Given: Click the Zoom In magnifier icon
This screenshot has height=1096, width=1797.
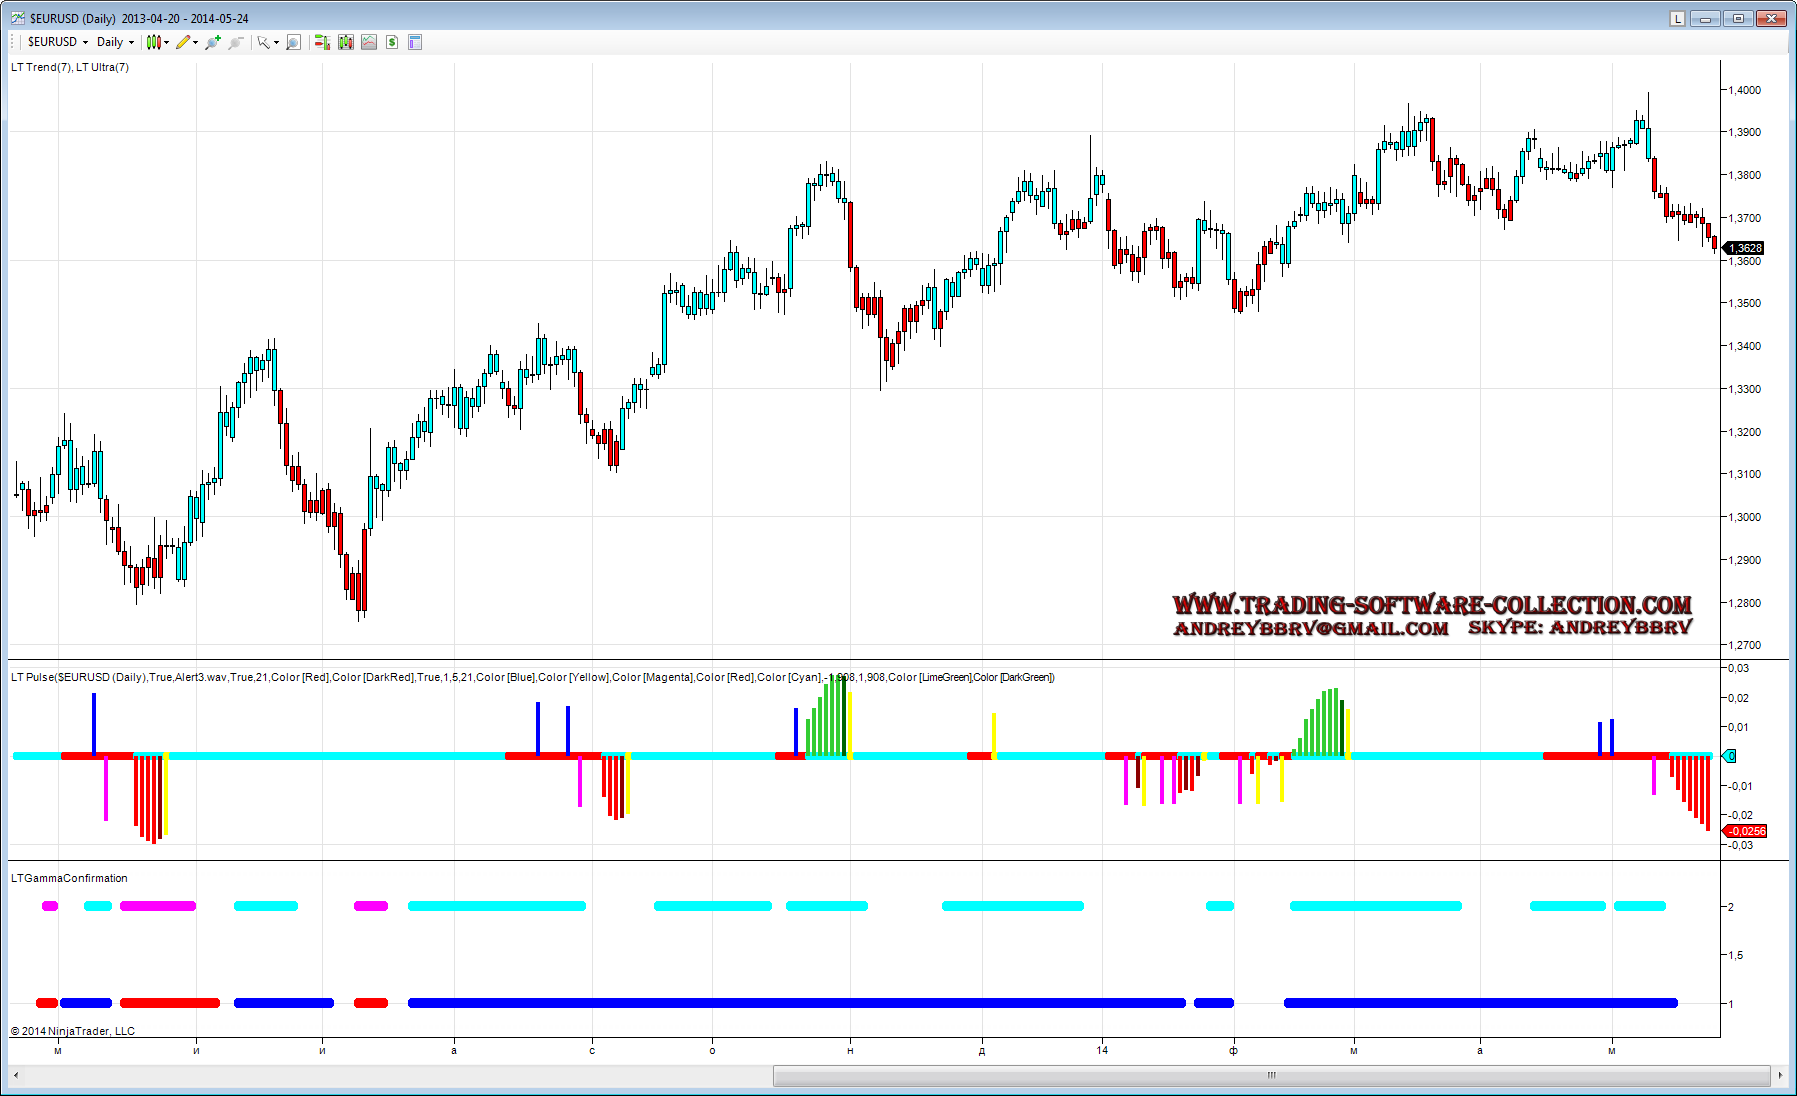Looking at the screenshot, I should [212, 42].
